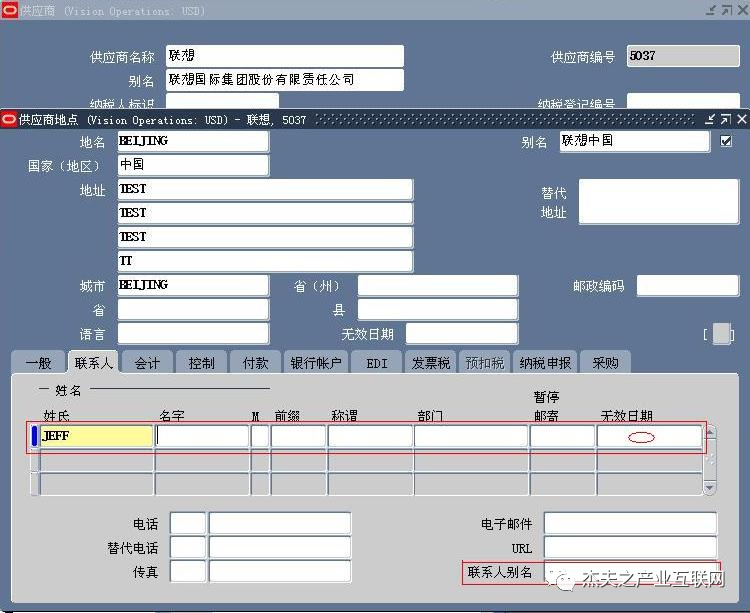This screenshot has height=613, width=750.
Task: Click the second 地址 line TEST
Action: tap(265, 213)
